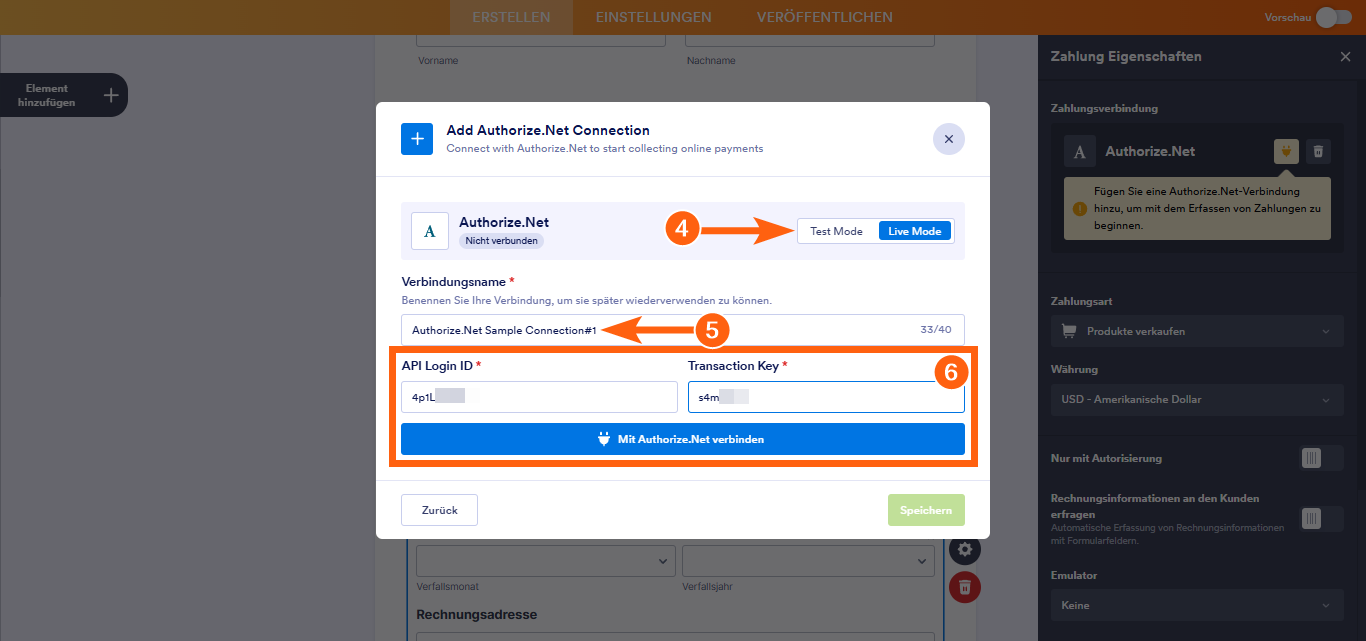Switch to the EINSTELLUNGEN tab
Screen dimensions: 1366x641
click(654, 17)
